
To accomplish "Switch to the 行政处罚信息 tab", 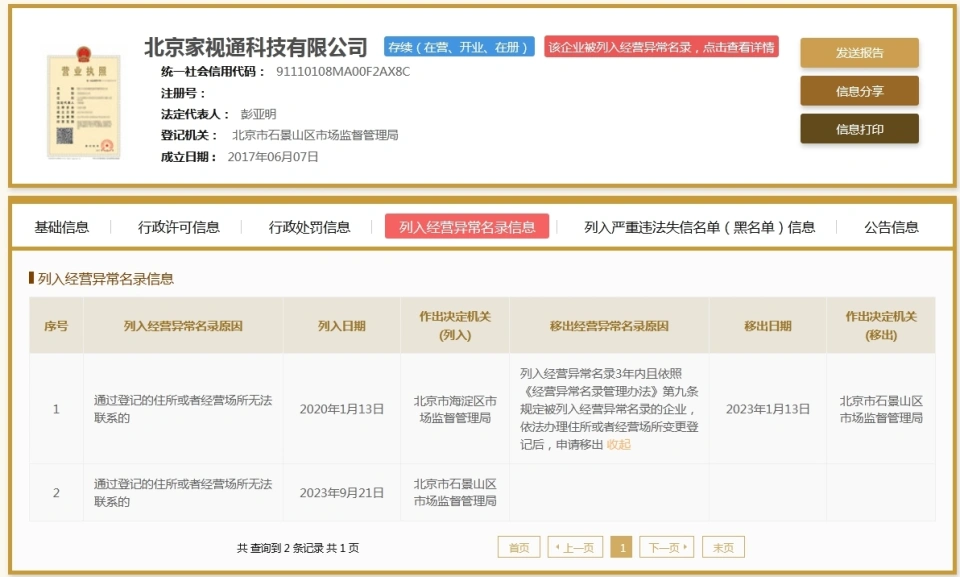I will 309,227.
